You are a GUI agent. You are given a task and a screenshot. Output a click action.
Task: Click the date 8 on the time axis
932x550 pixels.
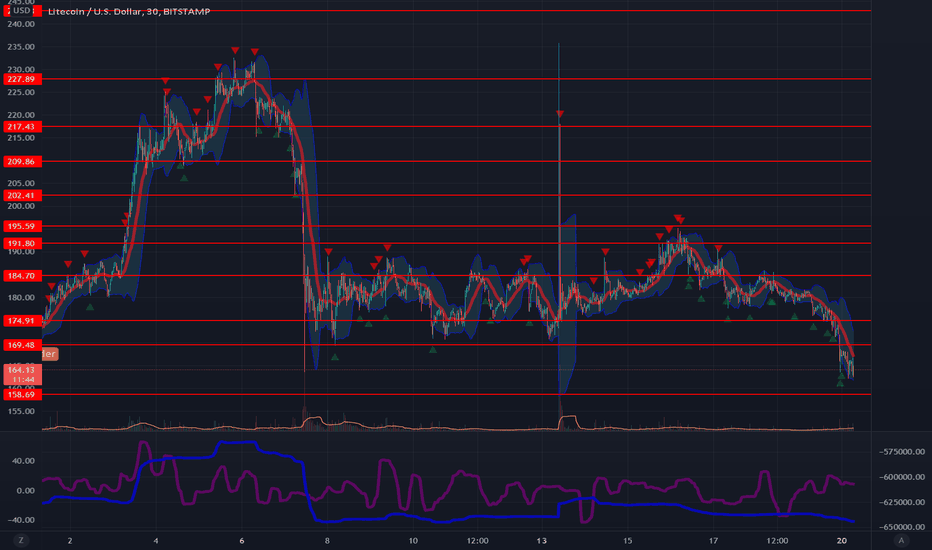[x=328, y=540]
